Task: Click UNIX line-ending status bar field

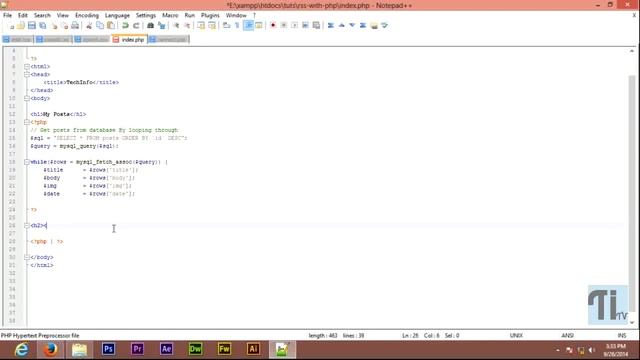Action: [x=516, y=336]
